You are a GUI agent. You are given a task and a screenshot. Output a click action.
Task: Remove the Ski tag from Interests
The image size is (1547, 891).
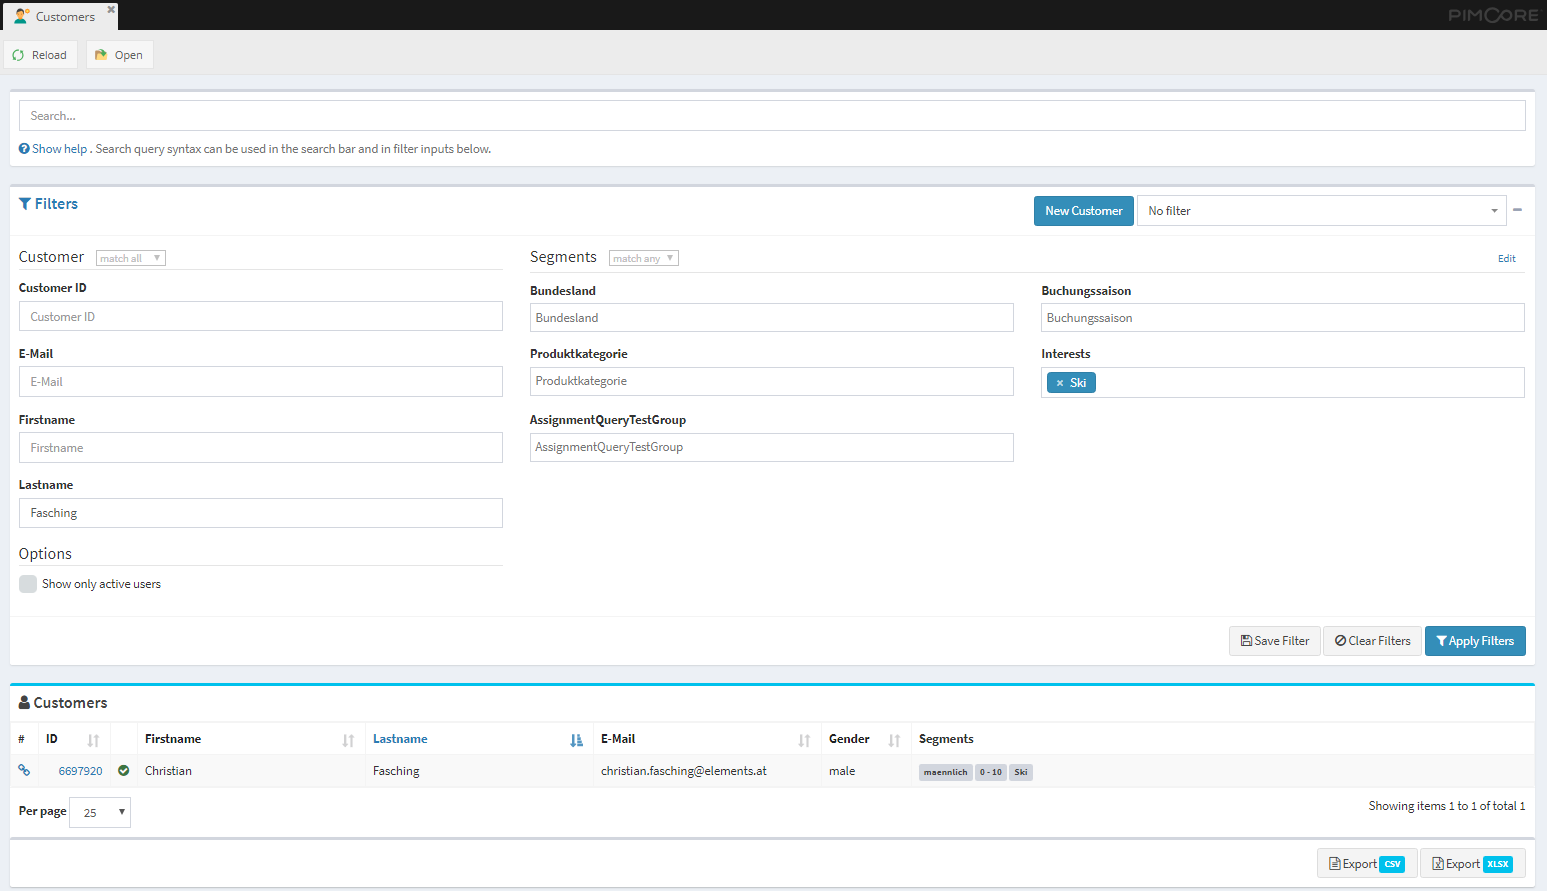tap(1060, 383)
